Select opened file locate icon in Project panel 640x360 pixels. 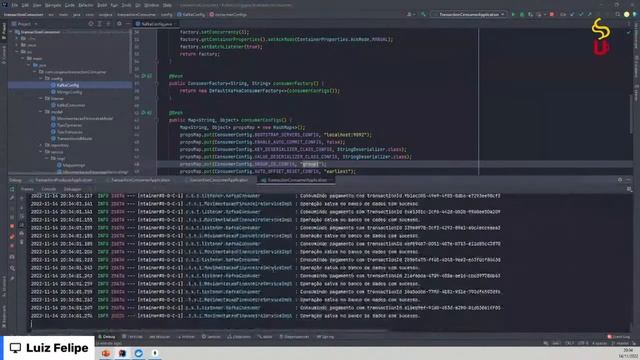point(91,24)
